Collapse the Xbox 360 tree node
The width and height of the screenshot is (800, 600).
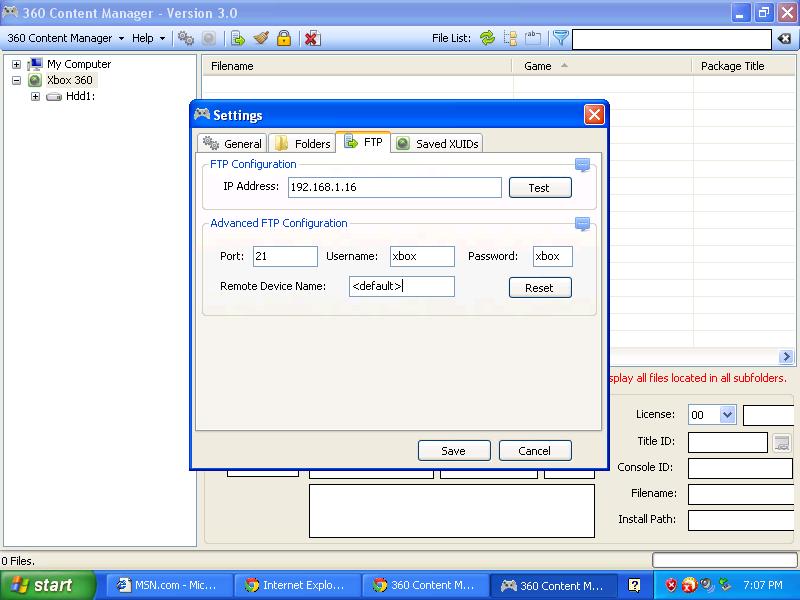click(17, 80)
